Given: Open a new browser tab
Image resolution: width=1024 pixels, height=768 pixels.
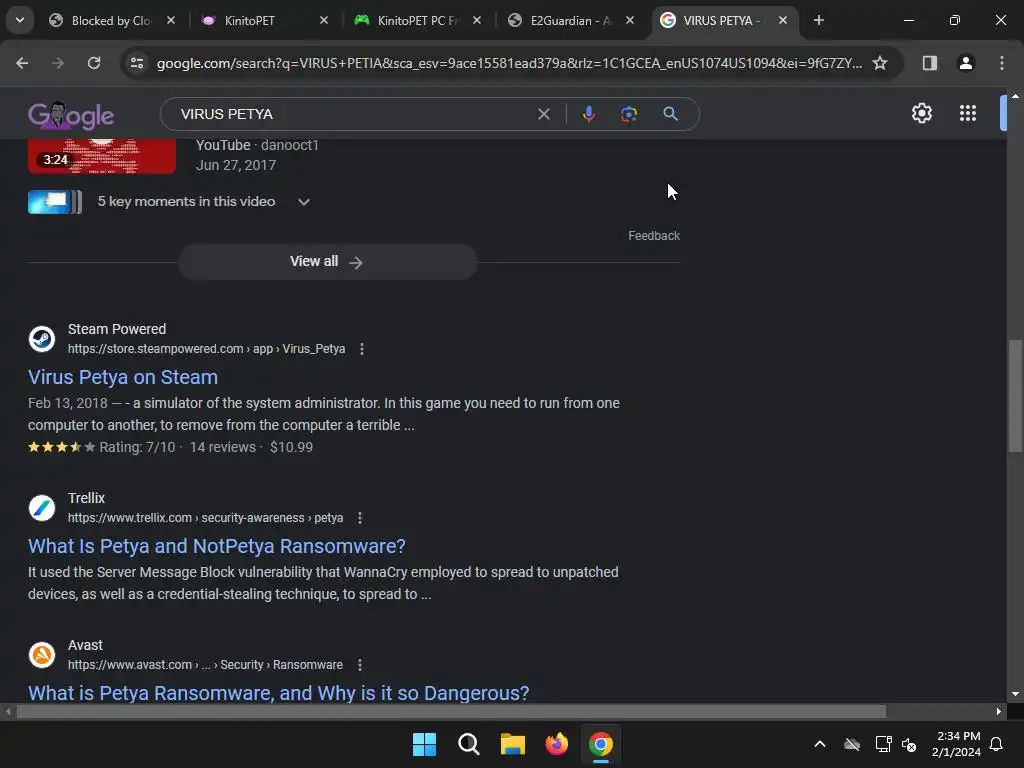Looking at the screenshot, I should 818,20.
